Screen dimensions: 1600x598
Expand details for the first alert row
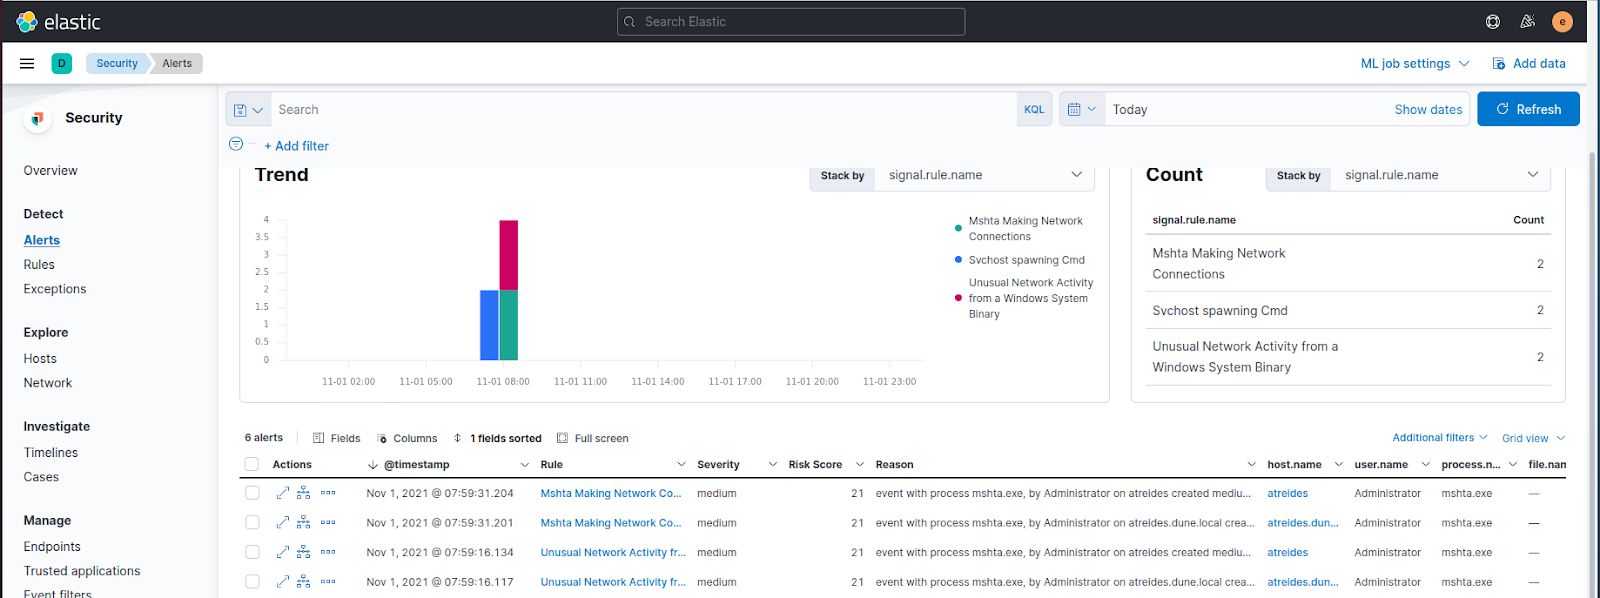point(283,493)
